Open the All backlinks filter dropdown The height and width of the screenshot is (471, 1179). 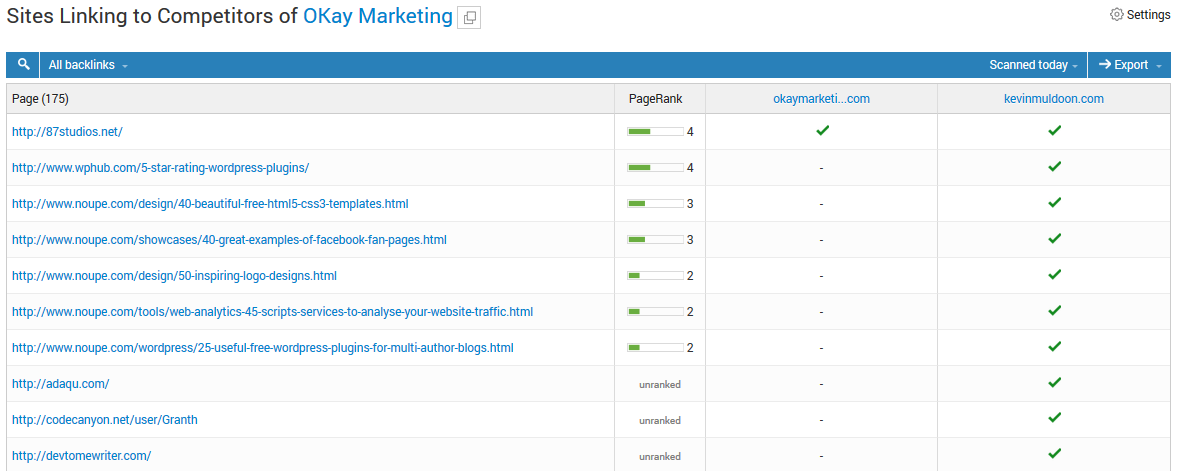(x=88, y=65)
